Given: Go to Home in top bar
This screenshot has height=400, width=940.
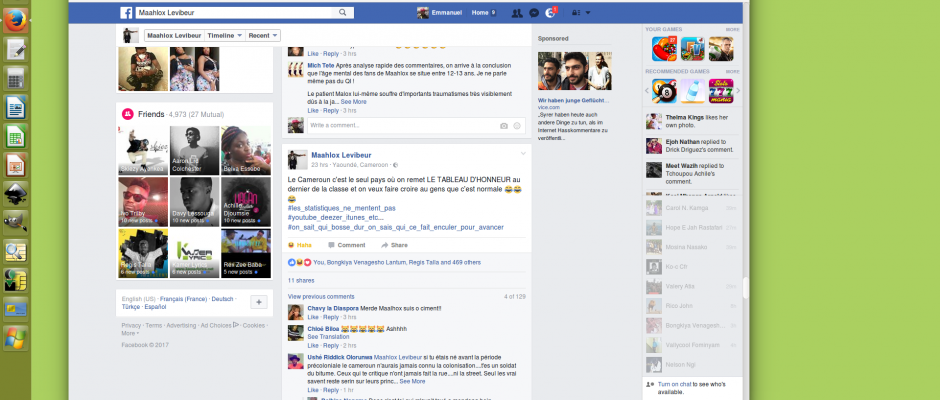Looking at the screenshot, I should pos(480,12).
